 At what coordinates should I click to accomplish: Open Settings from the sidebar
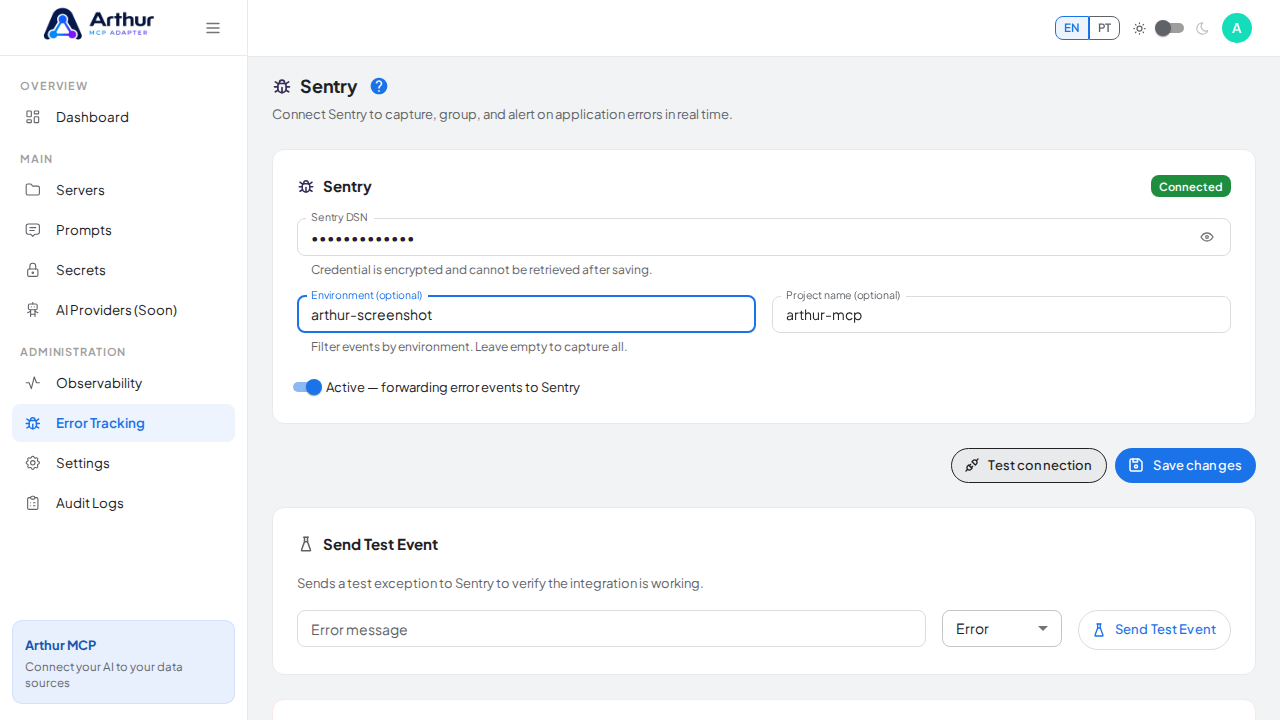(x=123, y=463)
